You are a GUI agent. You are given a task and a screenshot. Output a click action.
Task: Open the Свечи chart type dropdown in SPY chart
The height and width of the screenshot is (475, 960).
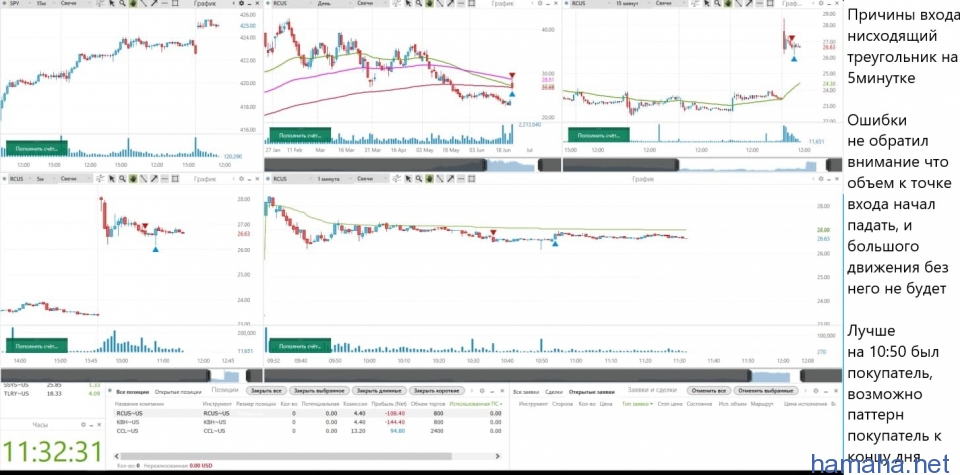tap(77, 4)
